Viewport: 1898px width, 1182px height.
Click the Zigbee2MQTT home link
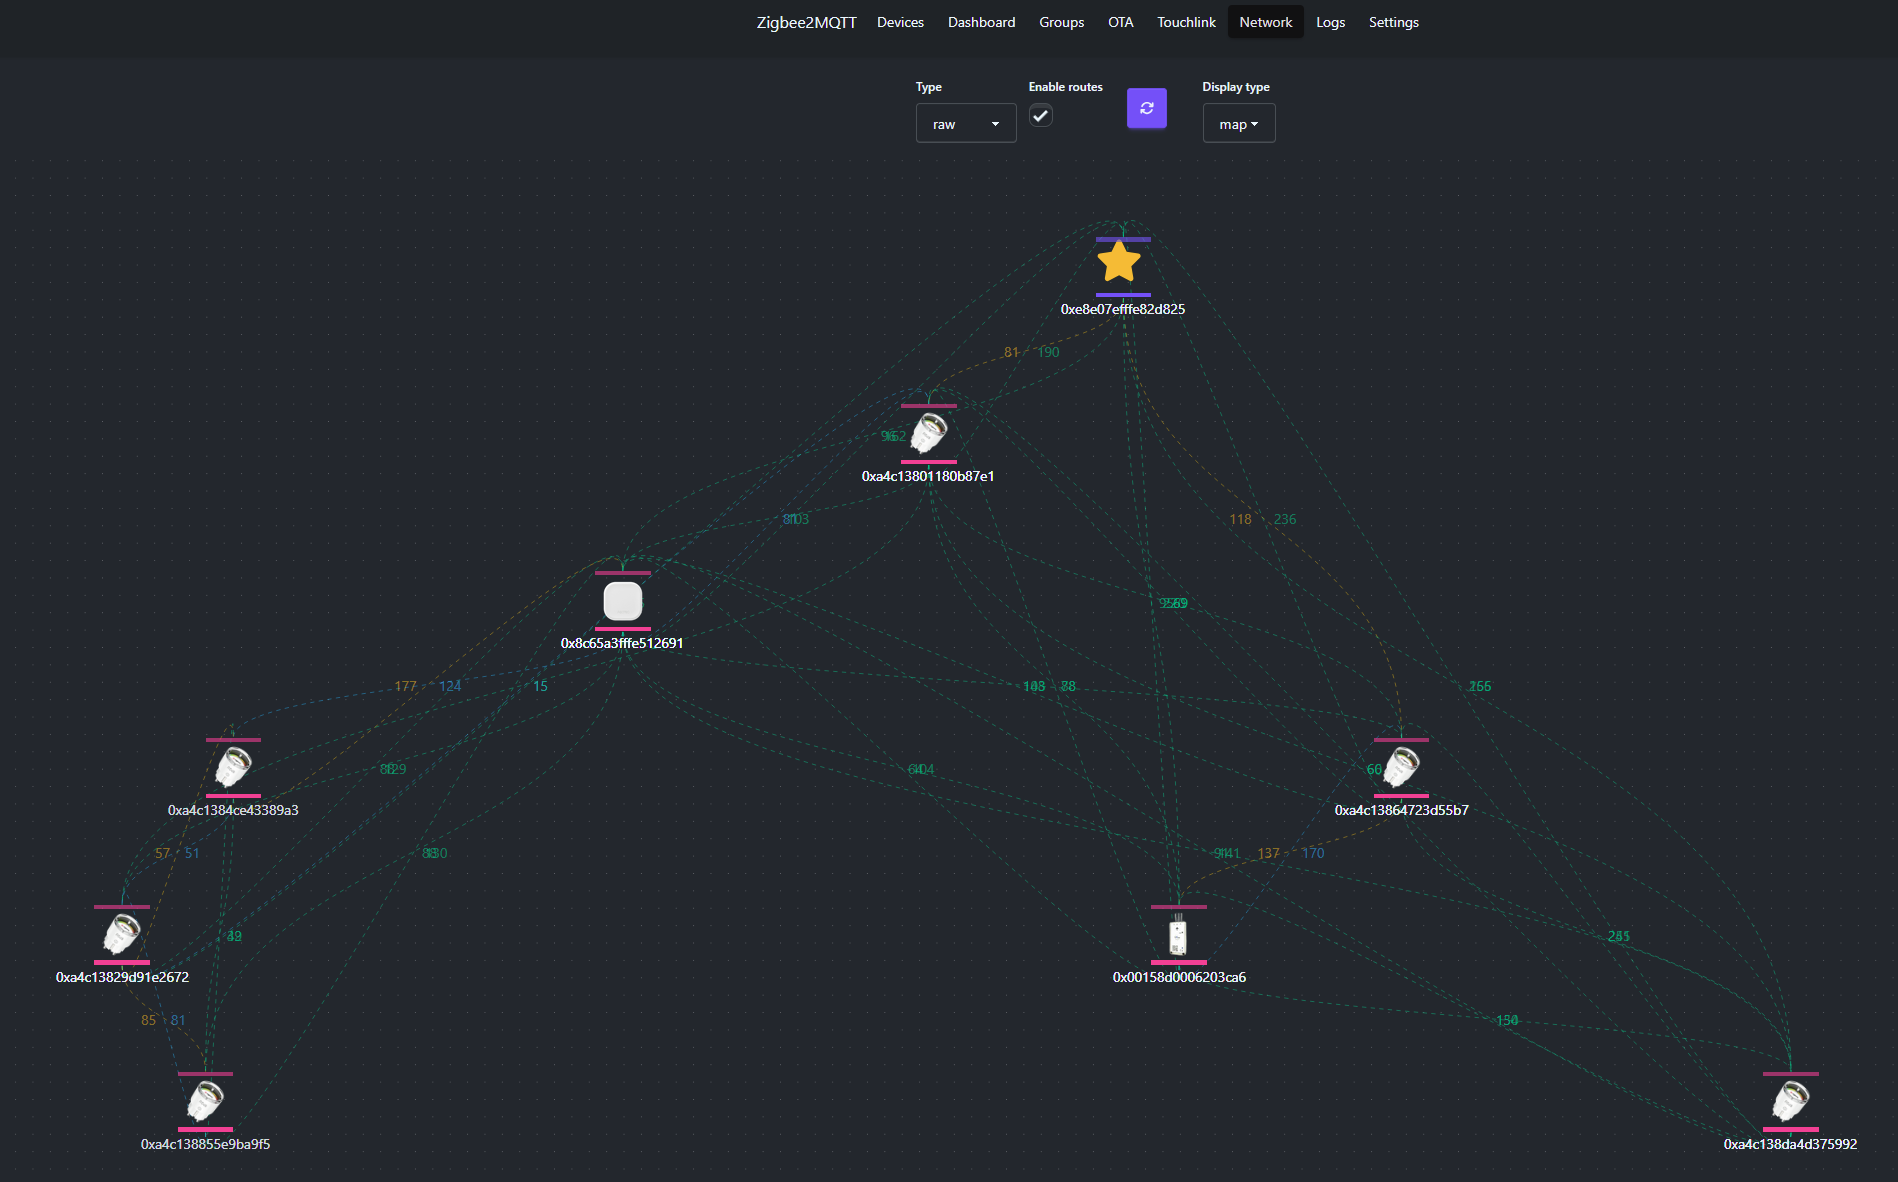click(x=806, y=22)
